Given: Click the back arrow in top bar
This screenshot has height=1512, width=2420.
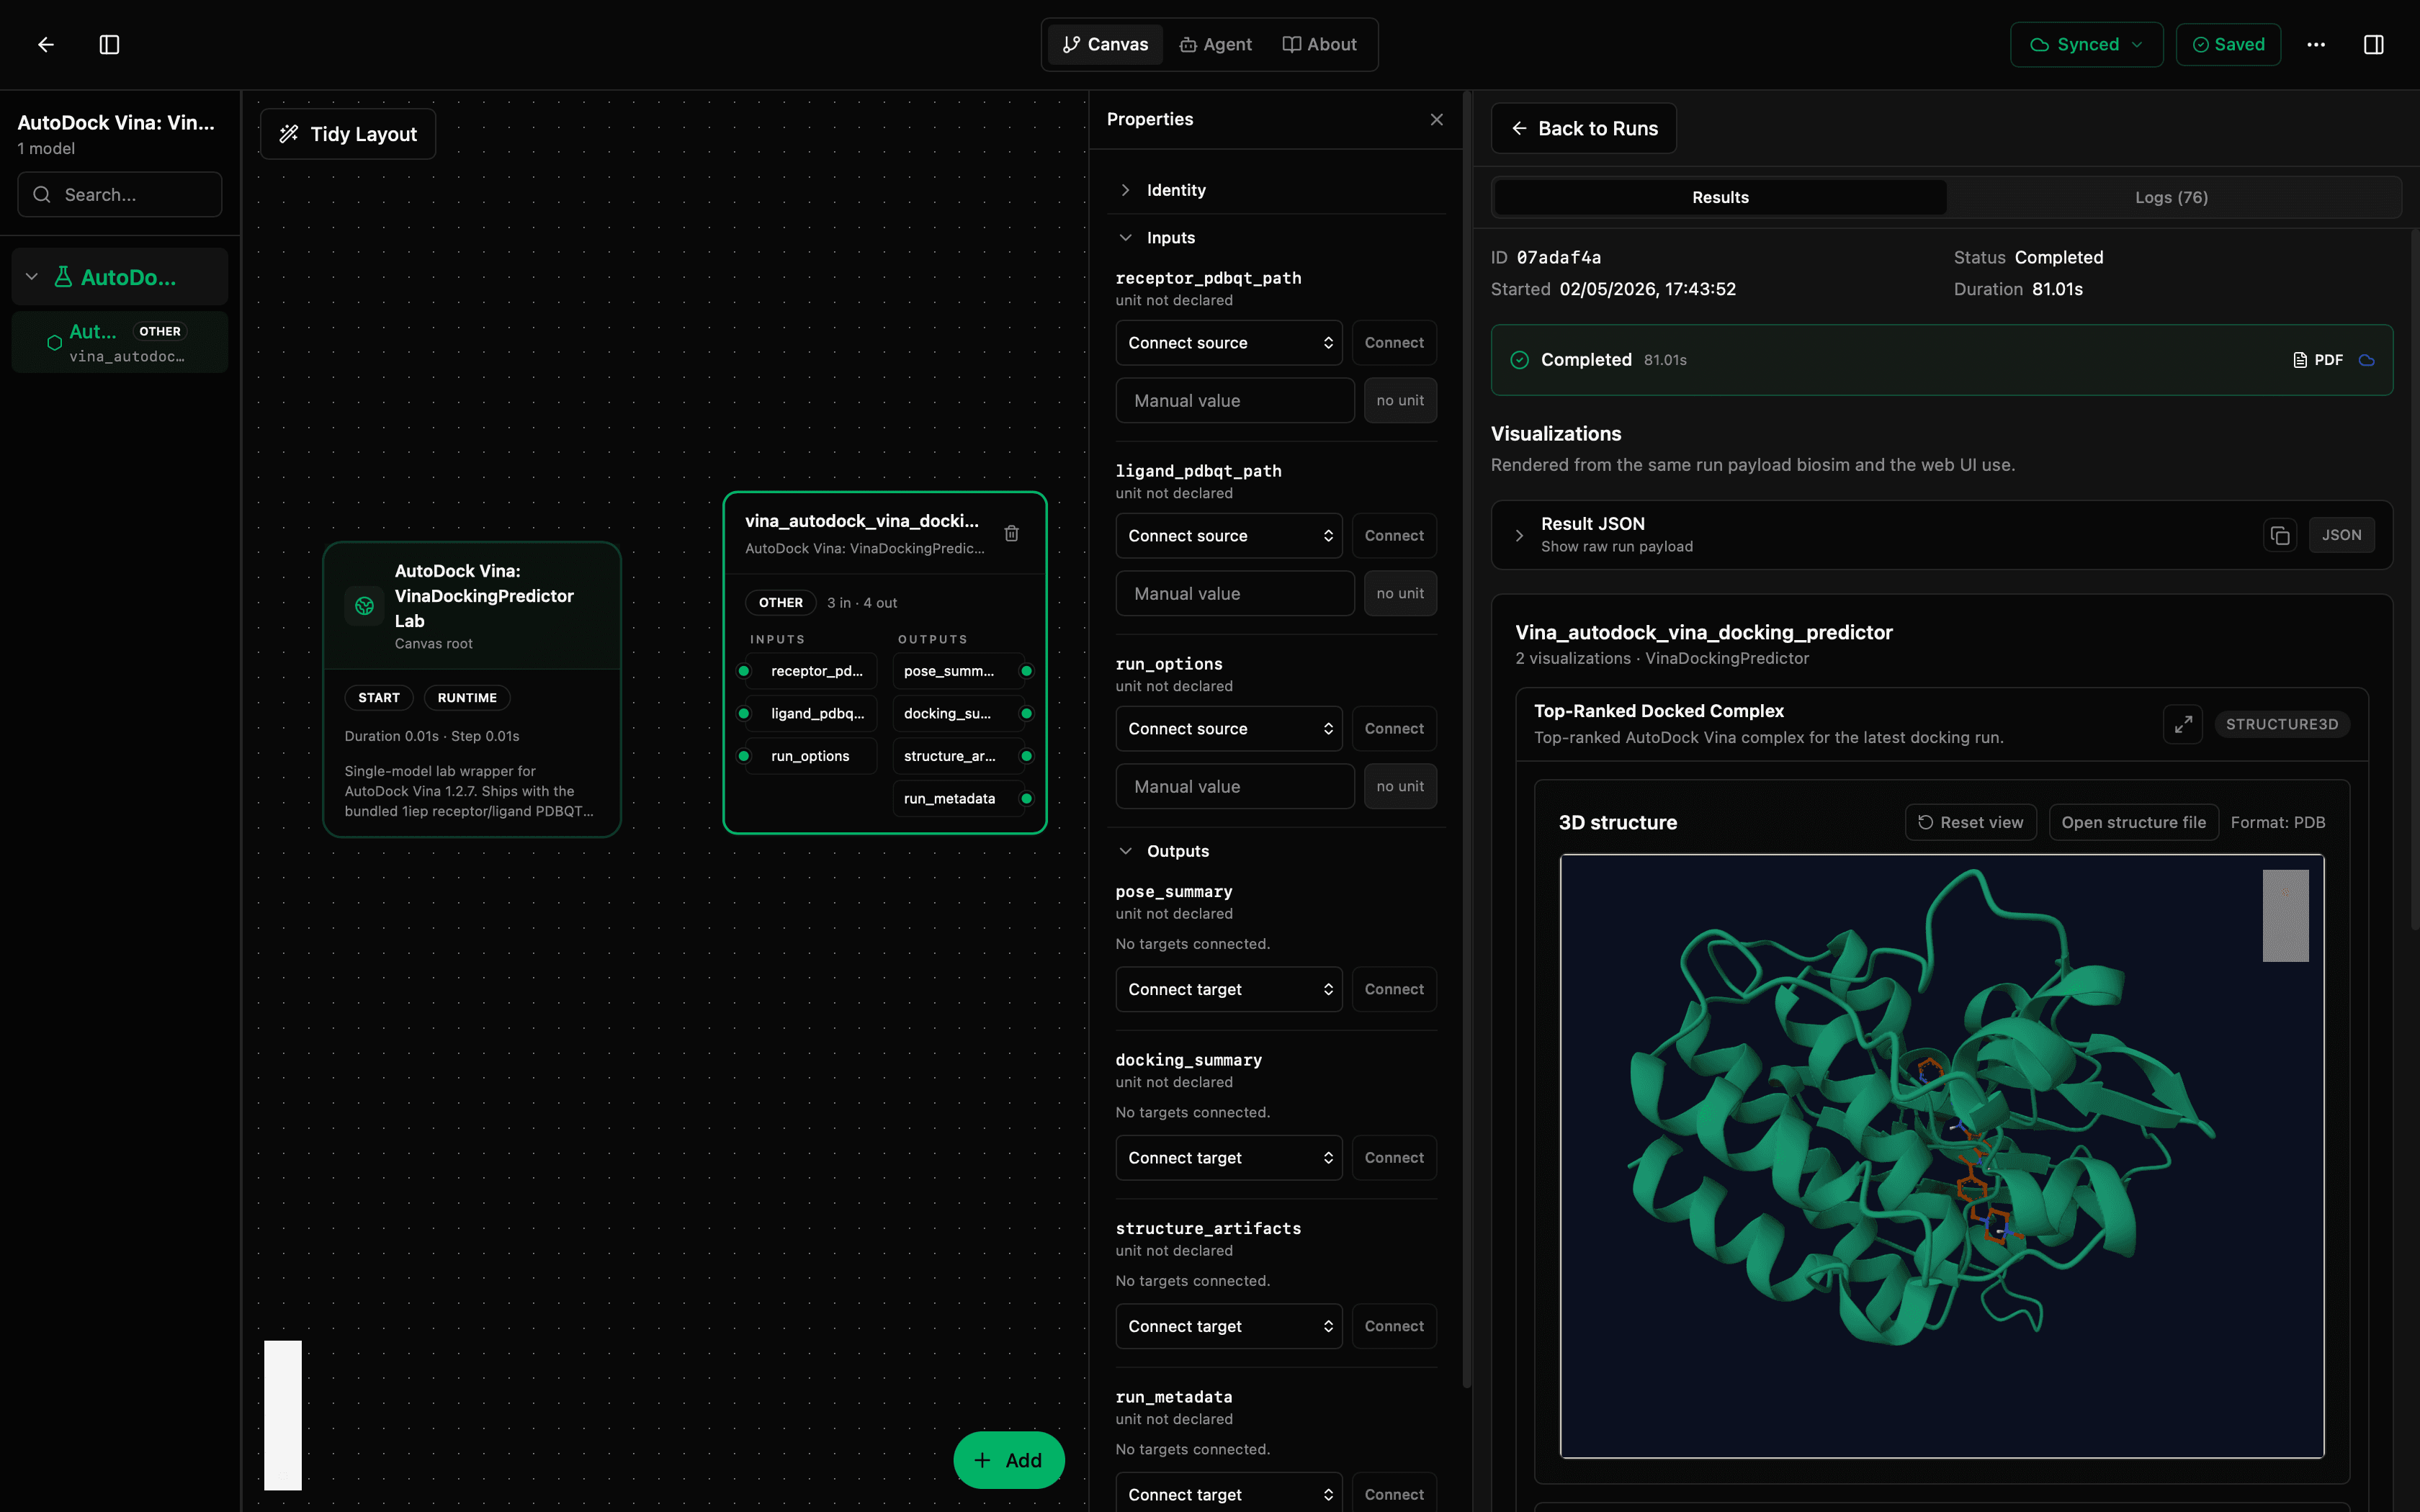Looking at the screenshot, I should pyautogui.click(x=46, y=44).
